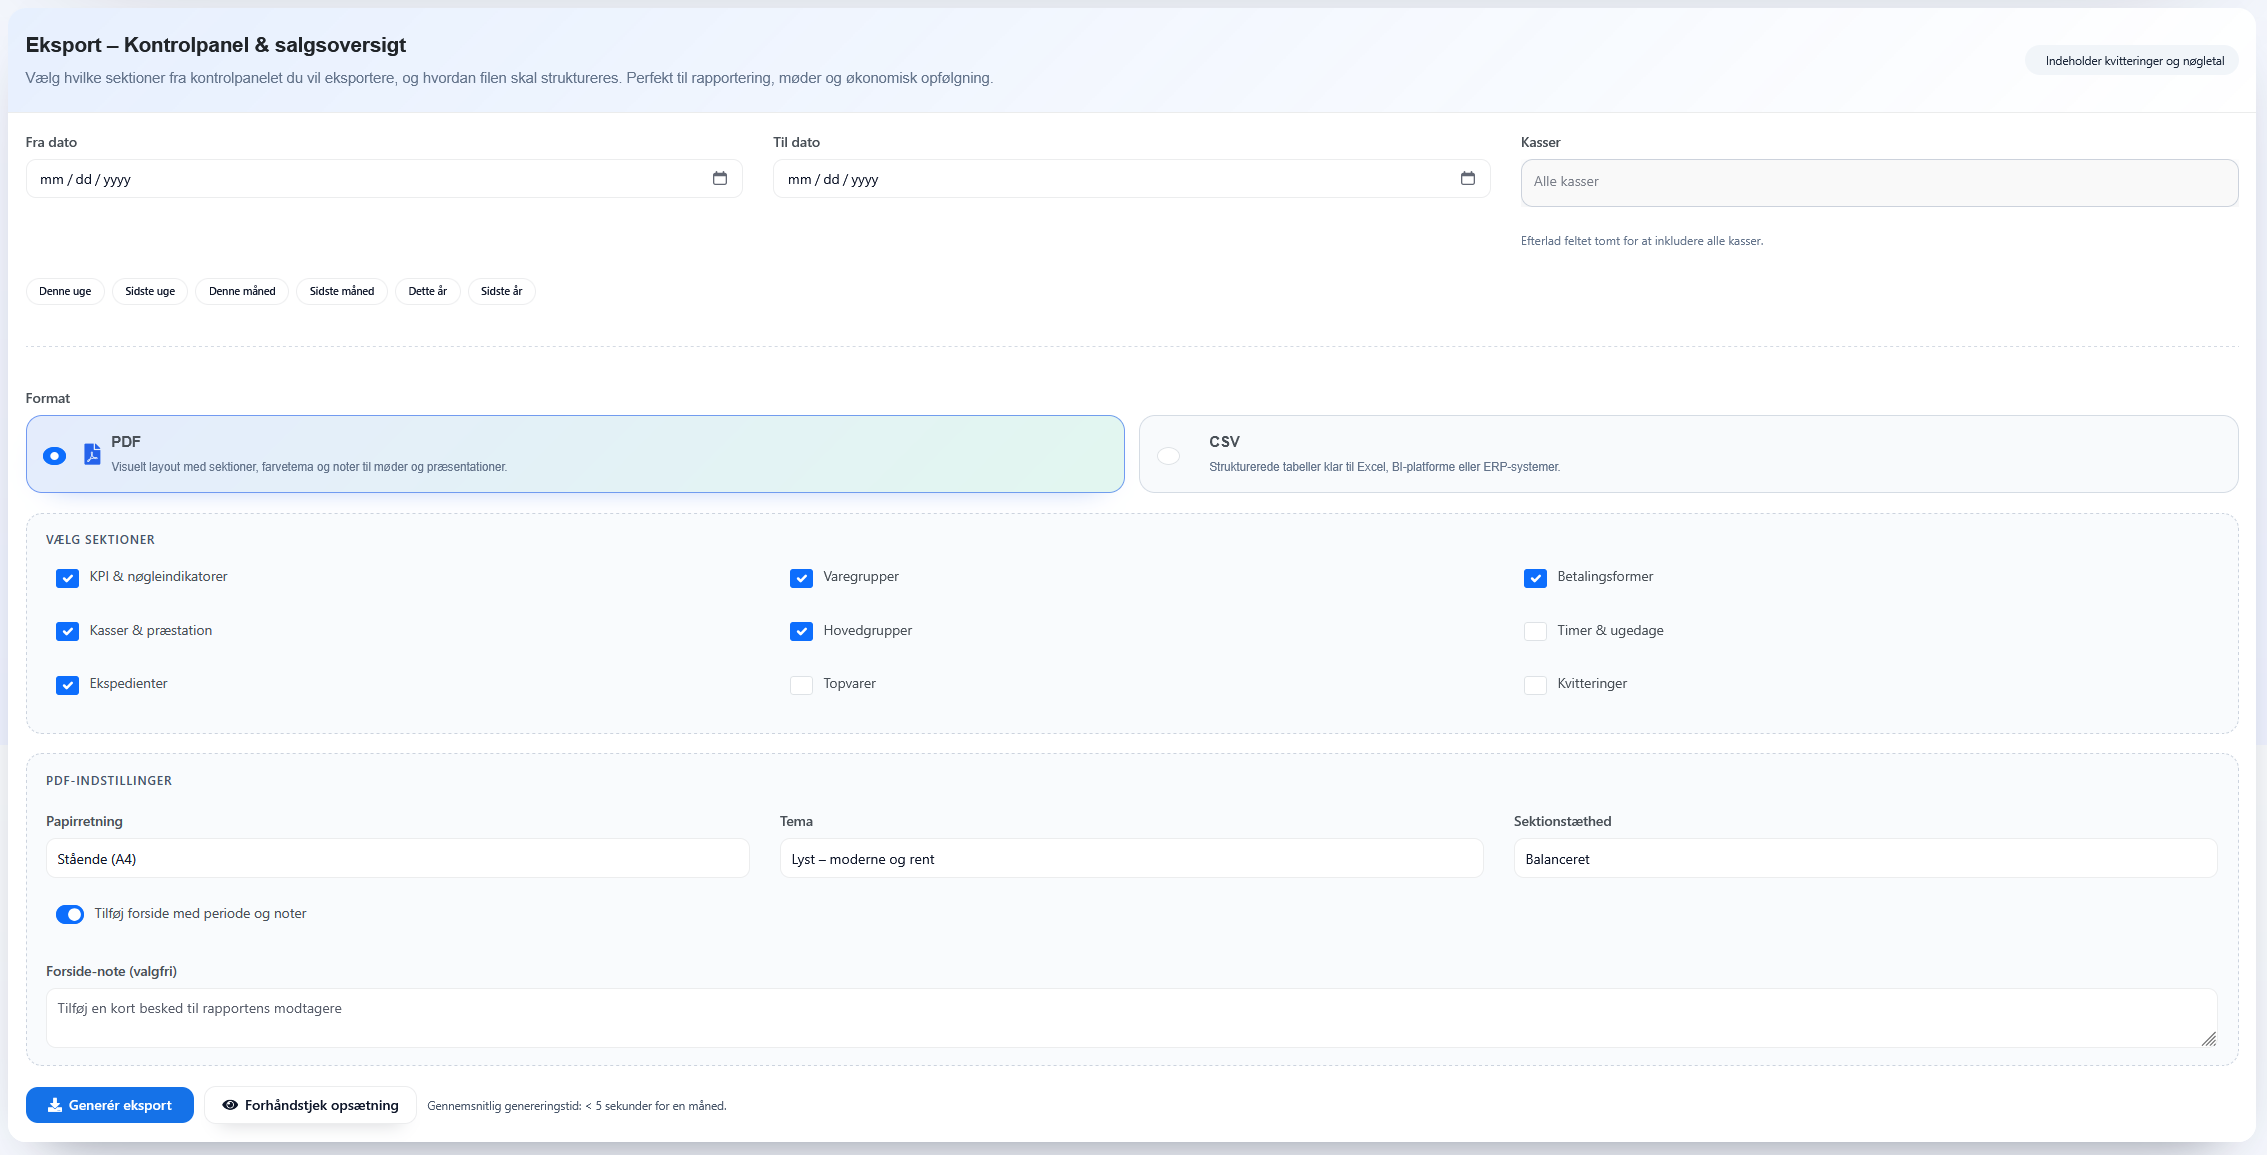Select the CSV format radio button
Viewport: 2267px width, 1155px height.
1168,456
